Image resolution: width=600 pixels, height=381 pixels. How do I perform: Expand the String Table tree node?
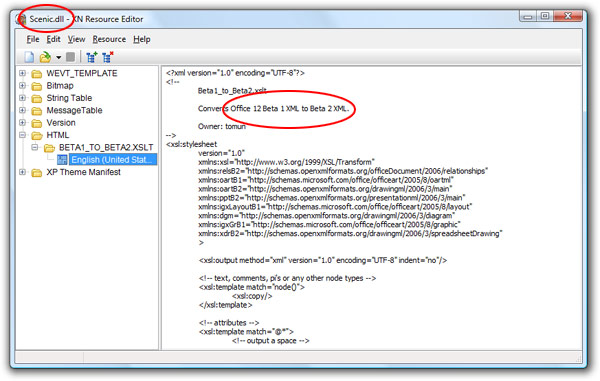[23, 98]
